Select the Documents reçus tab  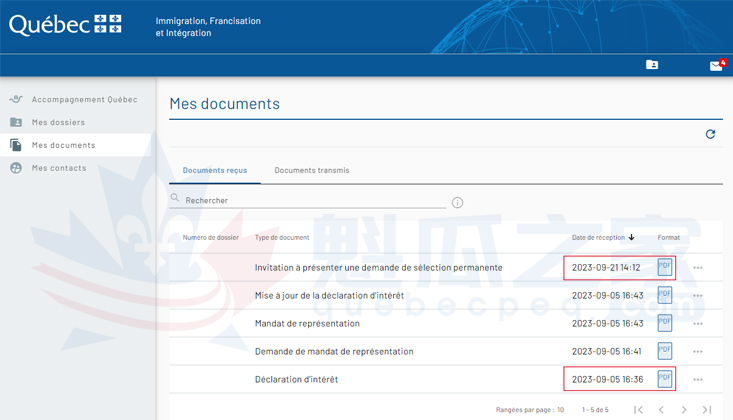[x=215, y=171]
